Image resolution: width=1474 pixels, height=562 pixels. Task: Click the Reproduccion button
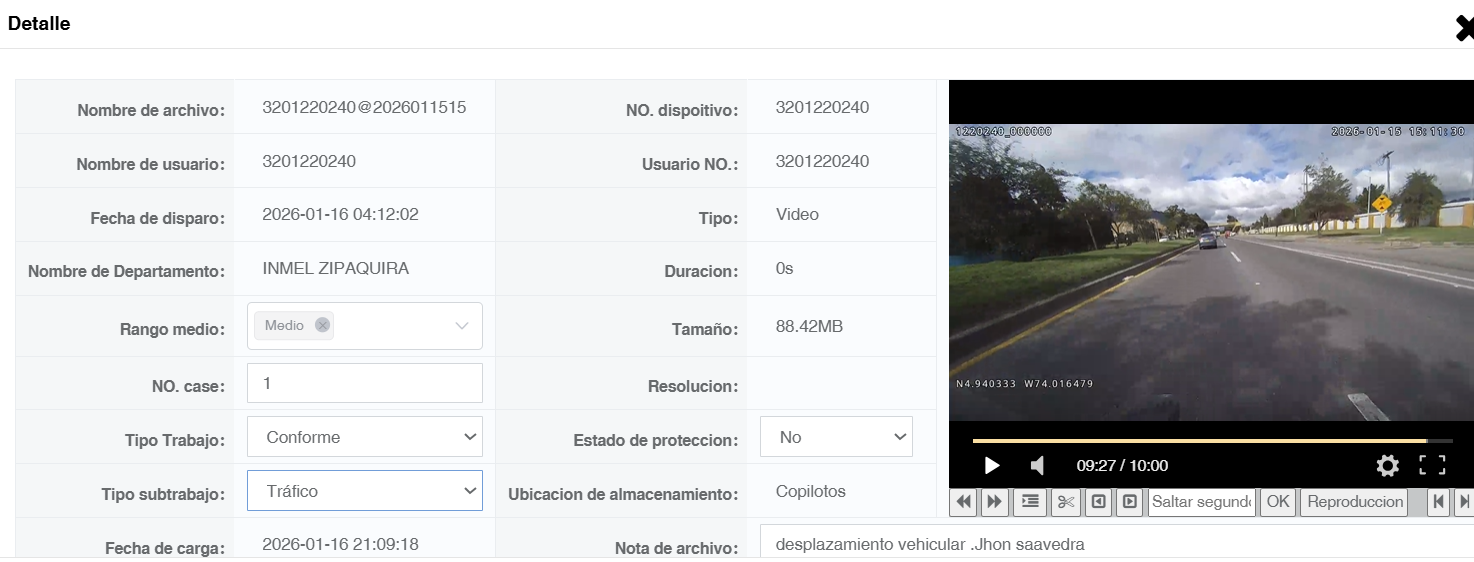[1355, 502]
